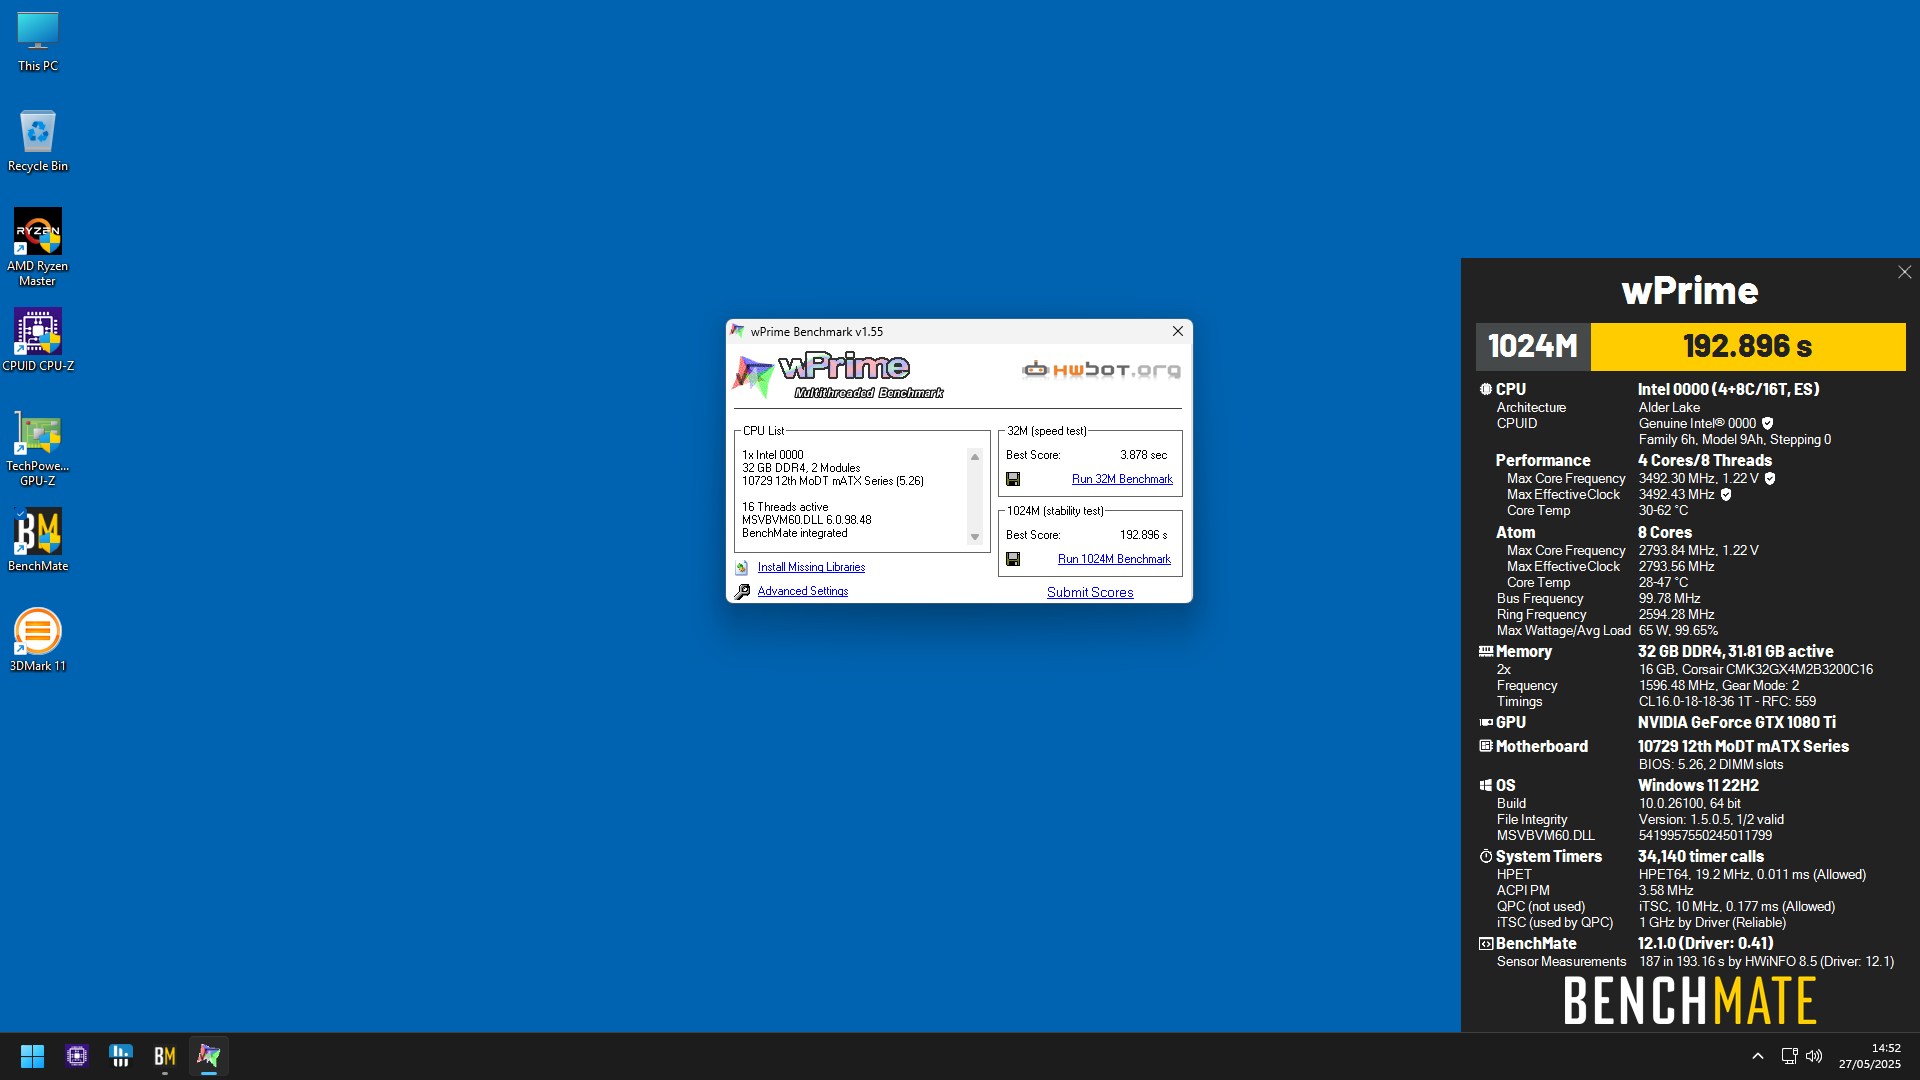Click the CPU section chip icon

coord(1485,389)
